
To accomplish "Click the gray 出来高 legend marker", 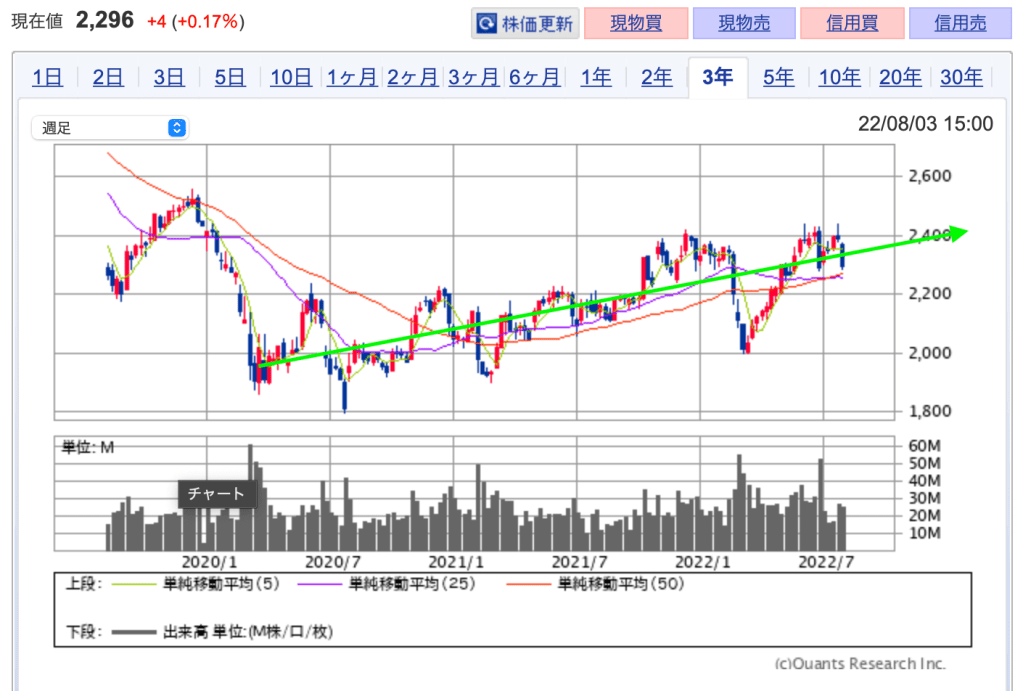I will 133,631.
